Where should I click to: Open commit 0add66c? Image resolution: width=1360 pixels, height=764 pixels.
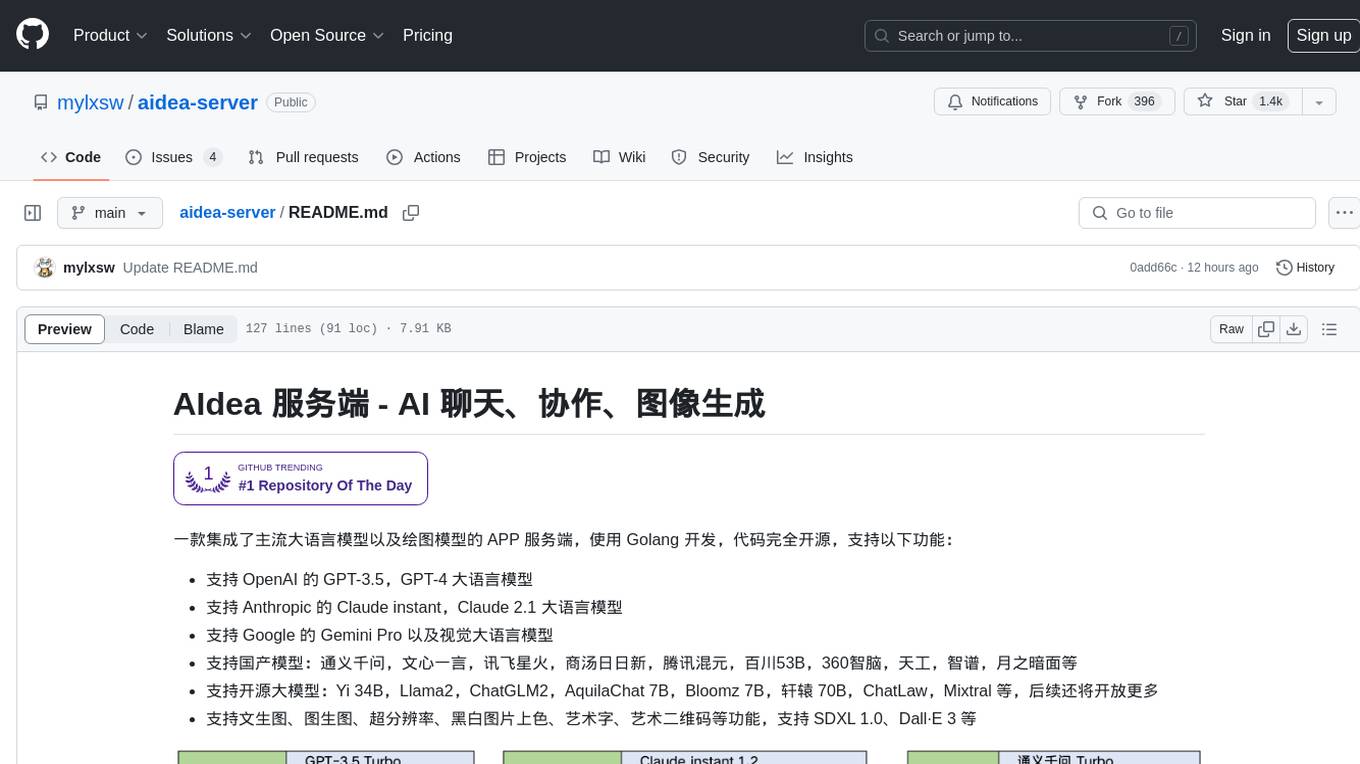coord(1153,267)
